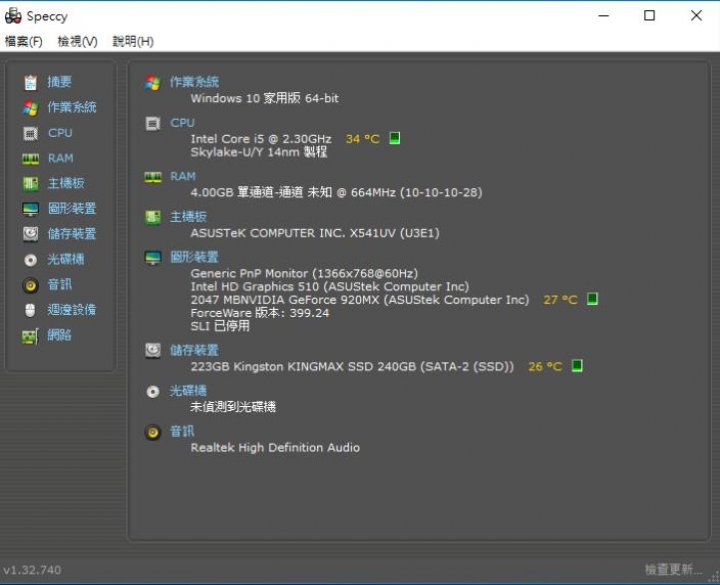
Task: Open the 作業系統 heading link in summary
Action: tap(194, 82)
